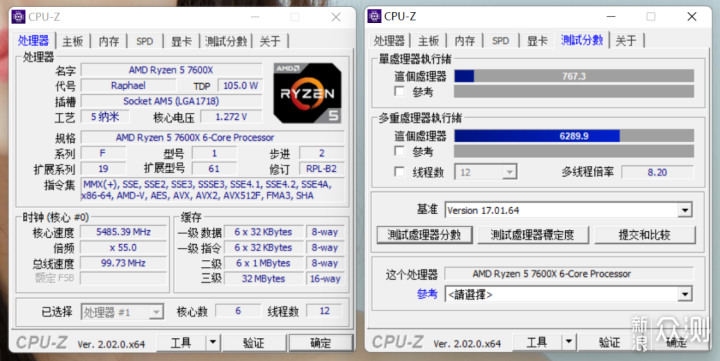Image resolution: width=720 pixels, height=361 pixels.
Task: Click multi-thread score bar 6289.9
Action: click(574, 136)
